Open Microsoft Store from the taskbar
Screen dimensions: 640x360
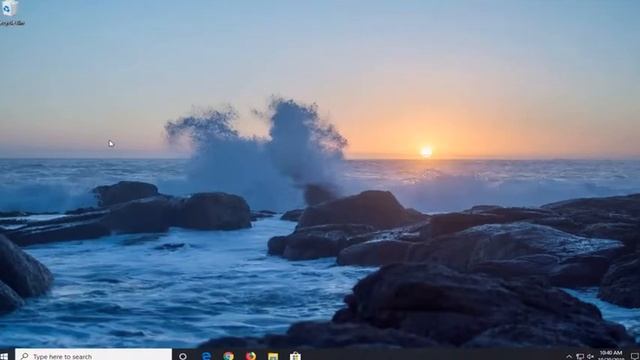pyautogui.click(x=295, y=356)
